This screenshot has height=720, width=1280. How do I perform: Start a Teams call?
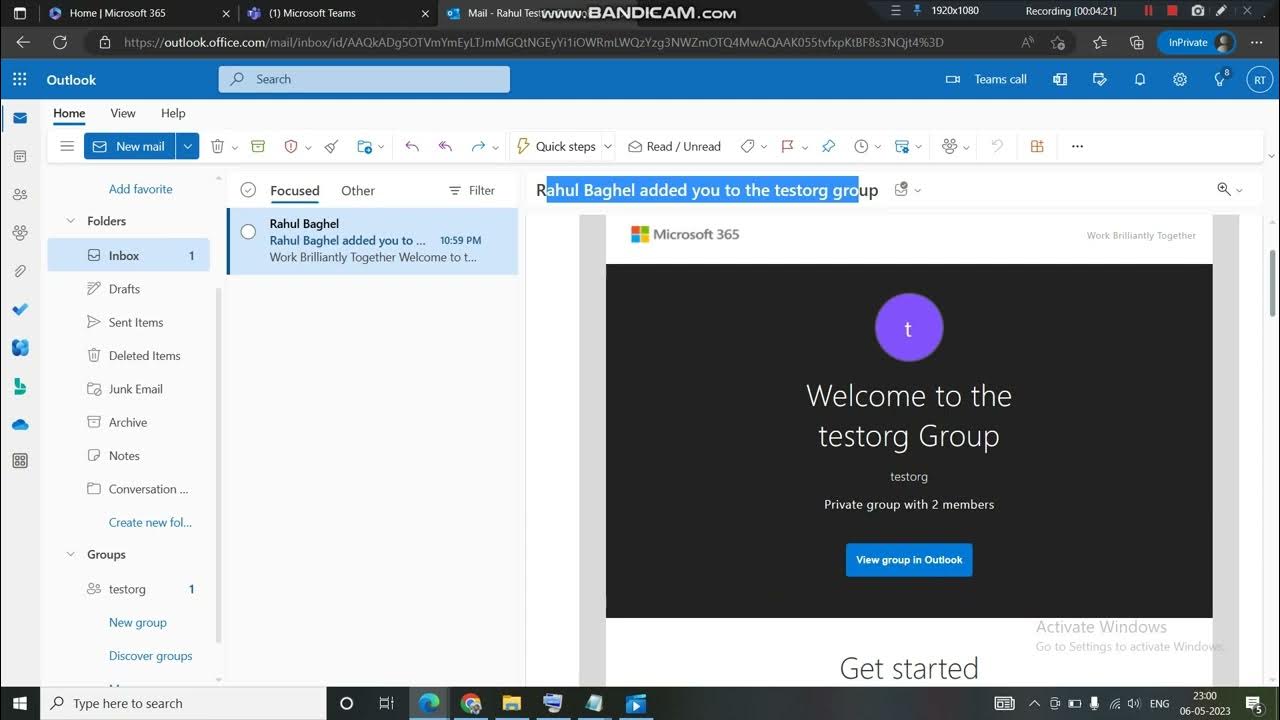pyautogui.click(x=987, y=79)
